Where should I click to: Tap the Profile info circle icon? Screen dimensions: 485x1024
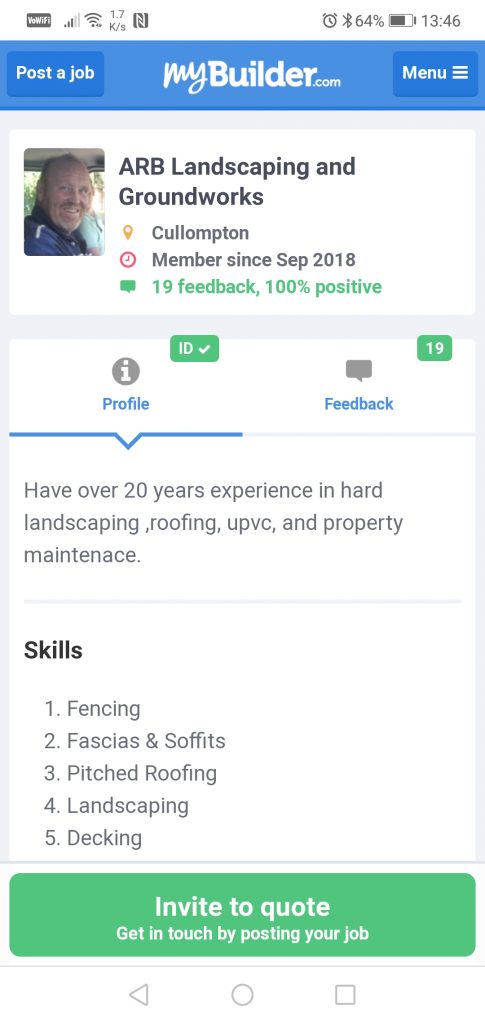point(126,372)
